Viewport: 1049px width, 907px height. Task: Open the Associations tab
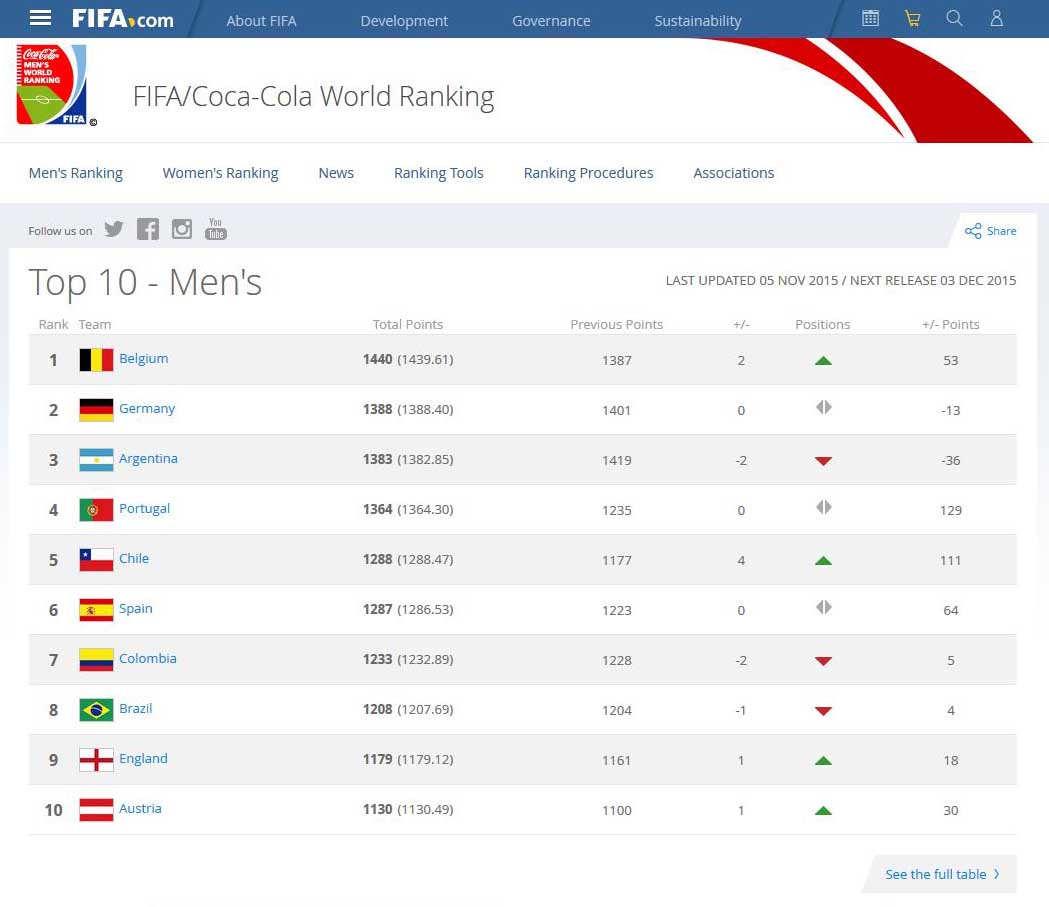[733, 173]
